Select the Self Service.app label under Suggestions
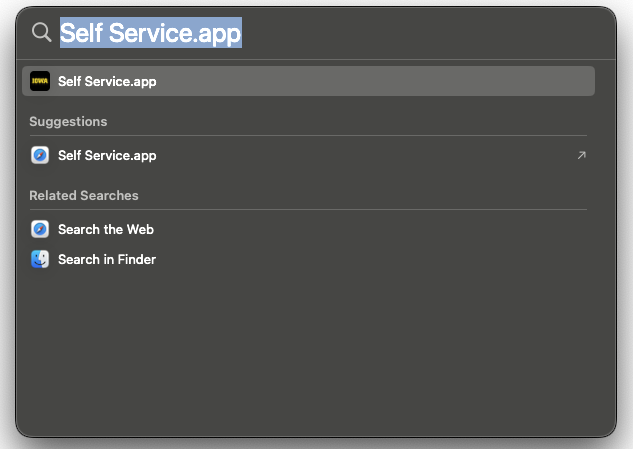This screenshot has height=449, width=633. (x=107, y=155)
